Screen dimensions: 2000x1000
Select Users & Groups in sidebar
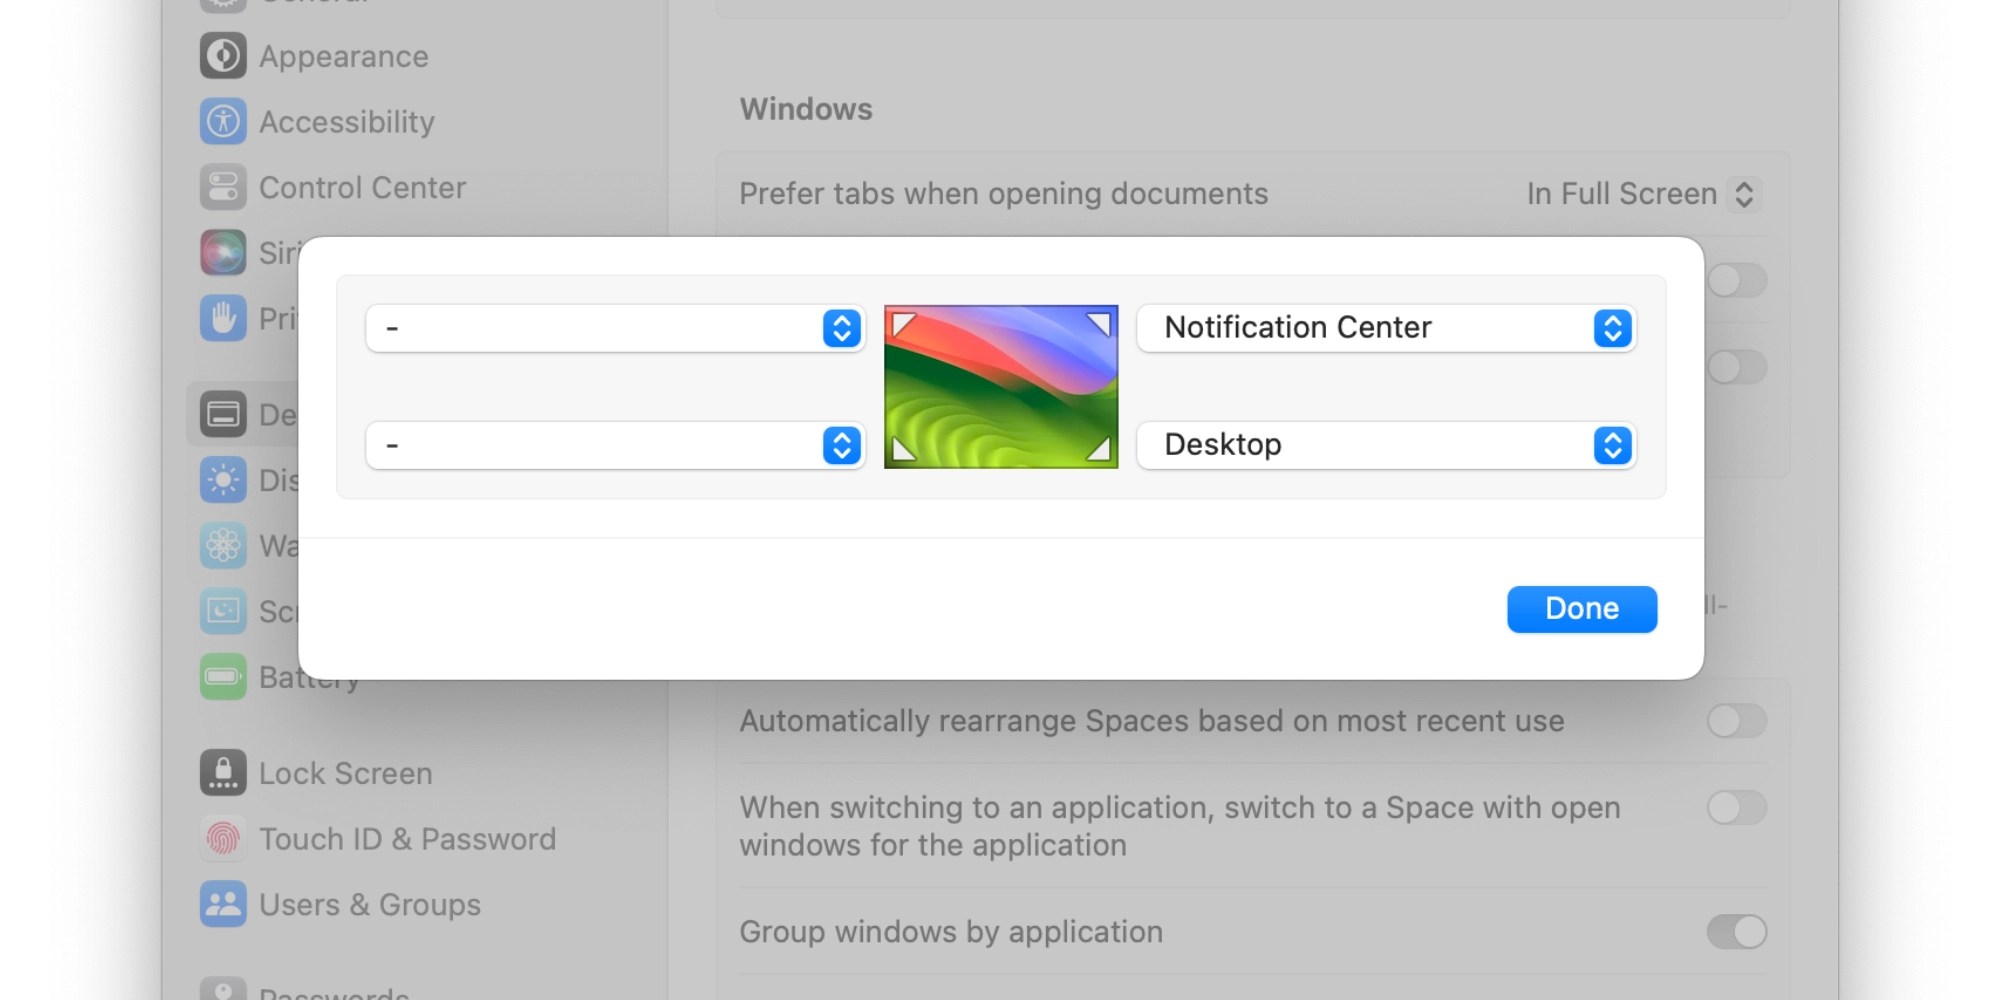click(x=369, y=904)
